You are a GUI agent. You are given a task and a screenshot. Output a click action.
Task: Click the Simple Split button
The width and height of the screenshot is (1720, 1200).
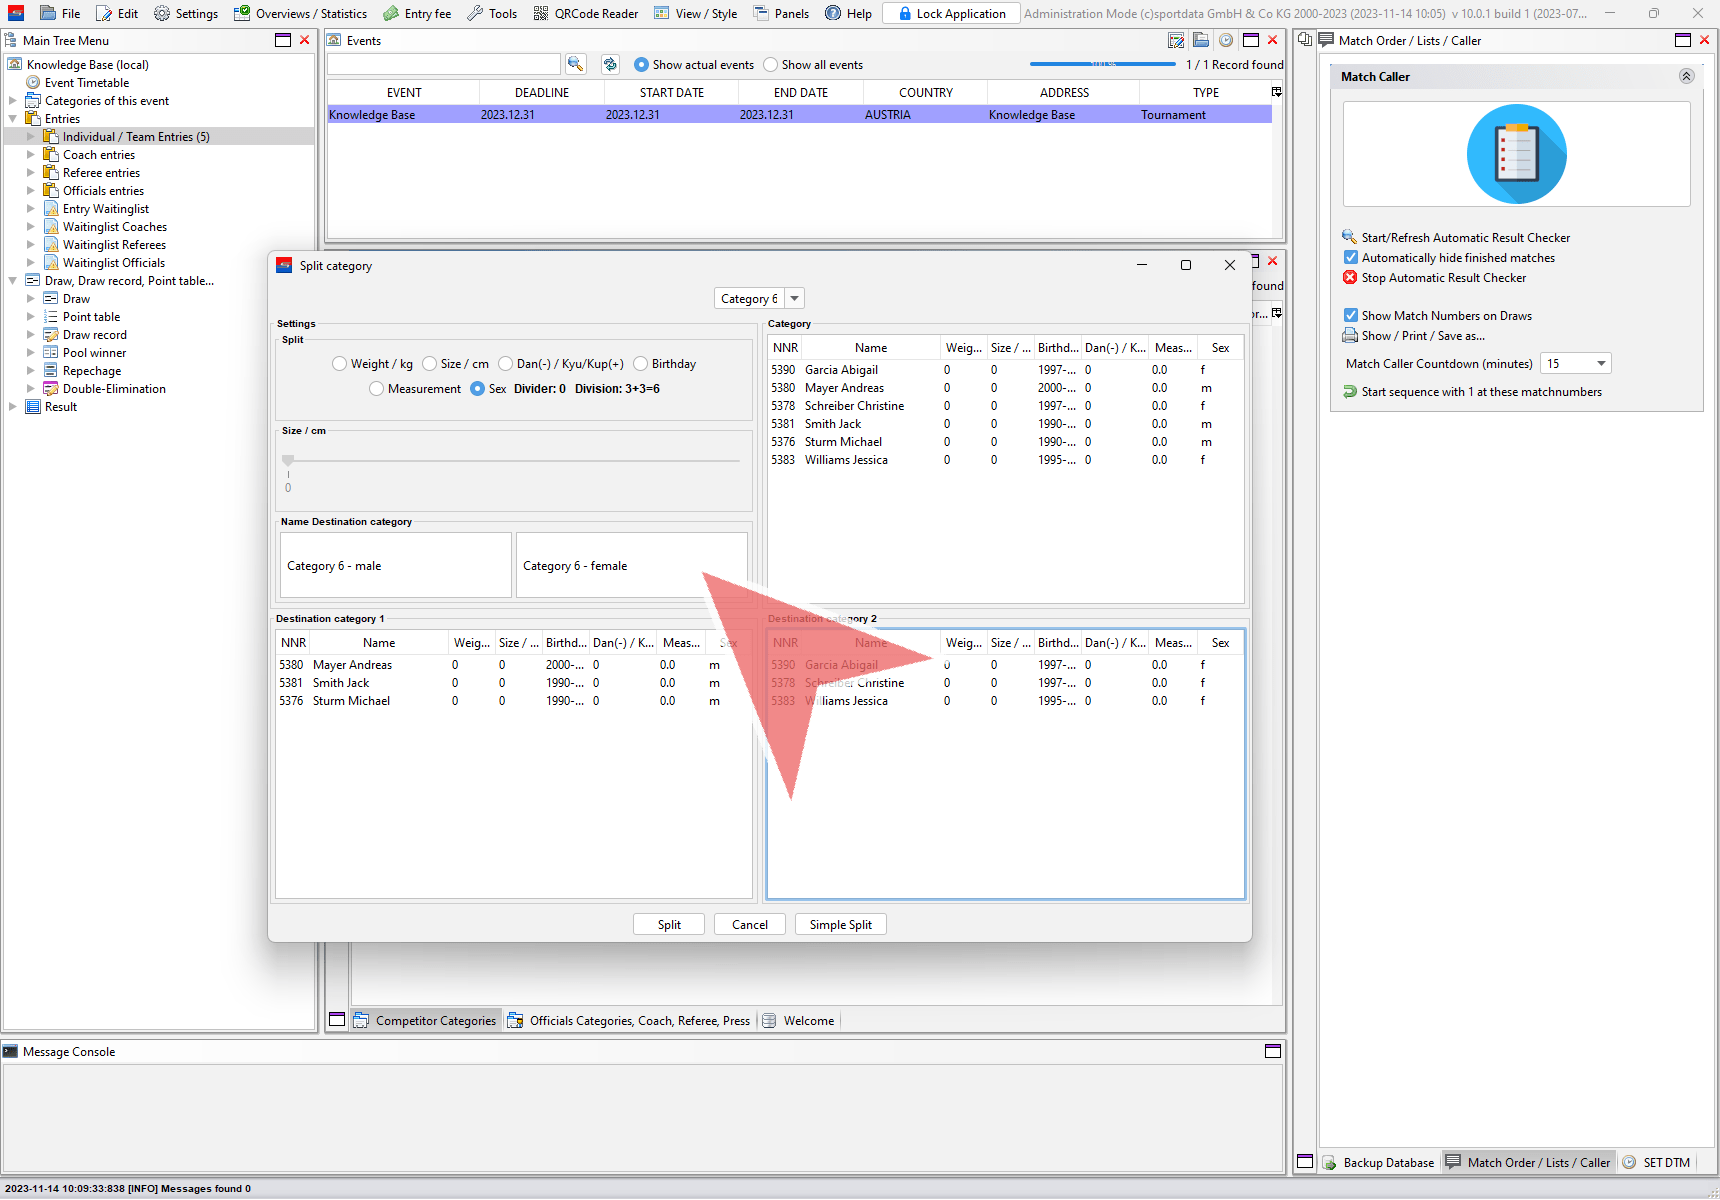(840, 925)
